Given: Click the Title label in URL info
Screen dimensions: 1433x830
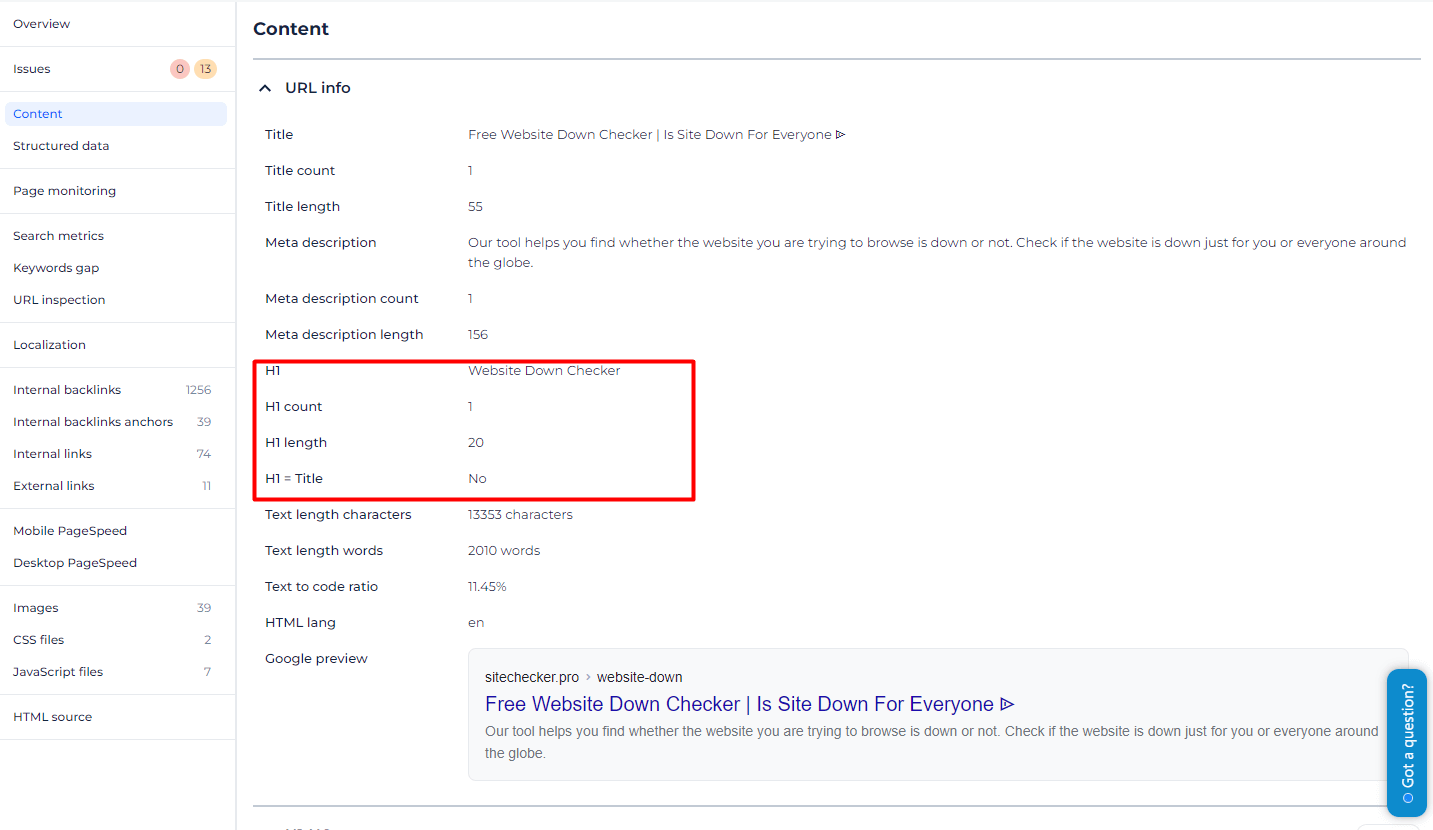Looking at the screenshot, I should [279, 135].
